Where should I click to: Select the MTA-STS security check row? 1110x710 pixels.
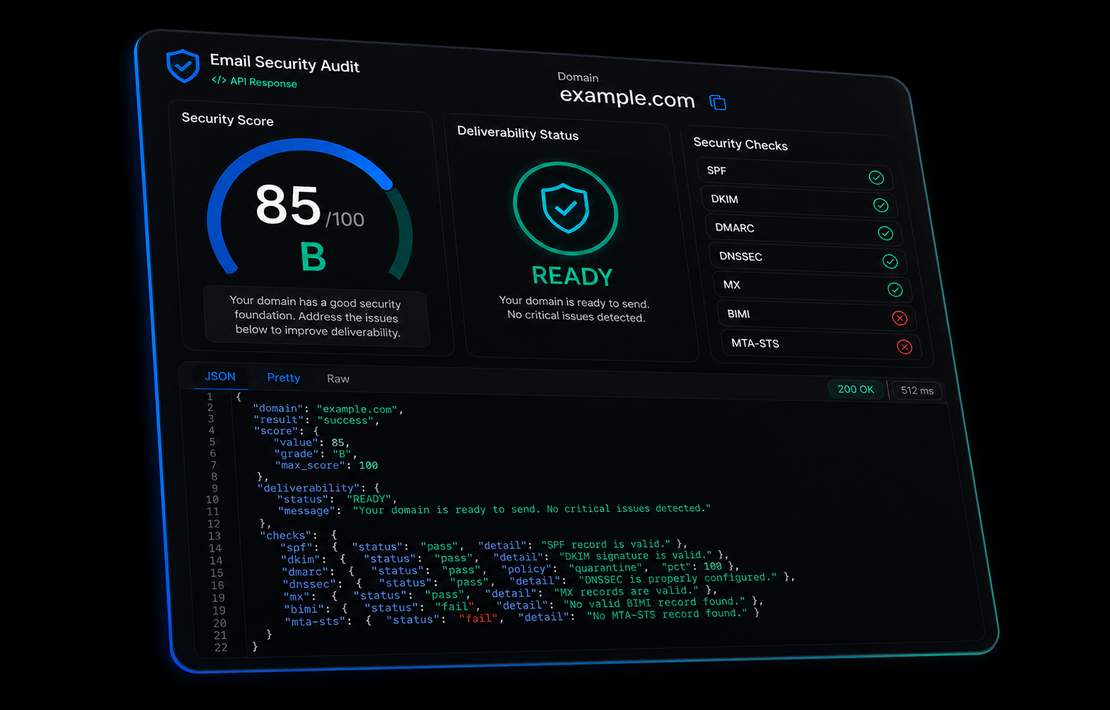822,345
